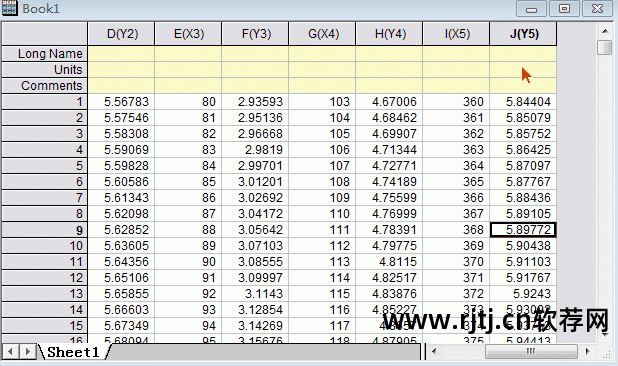The width and height of the screenshot is (618, 366).
Task: Click Units cell of F(Y3)
Action: (255, 70)
